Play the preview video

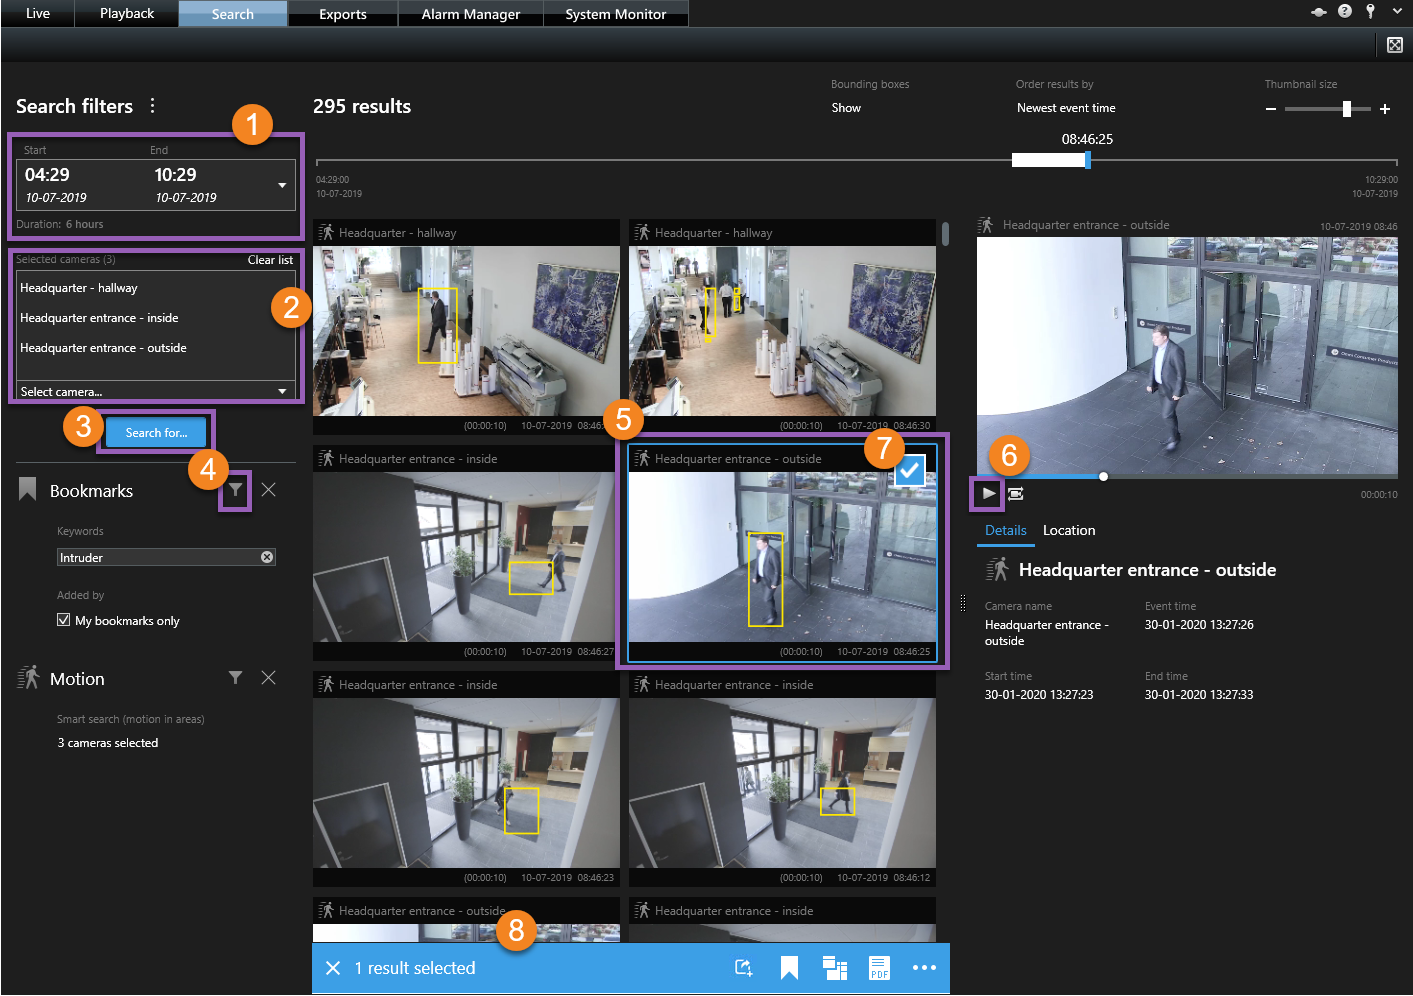(988, 493)
